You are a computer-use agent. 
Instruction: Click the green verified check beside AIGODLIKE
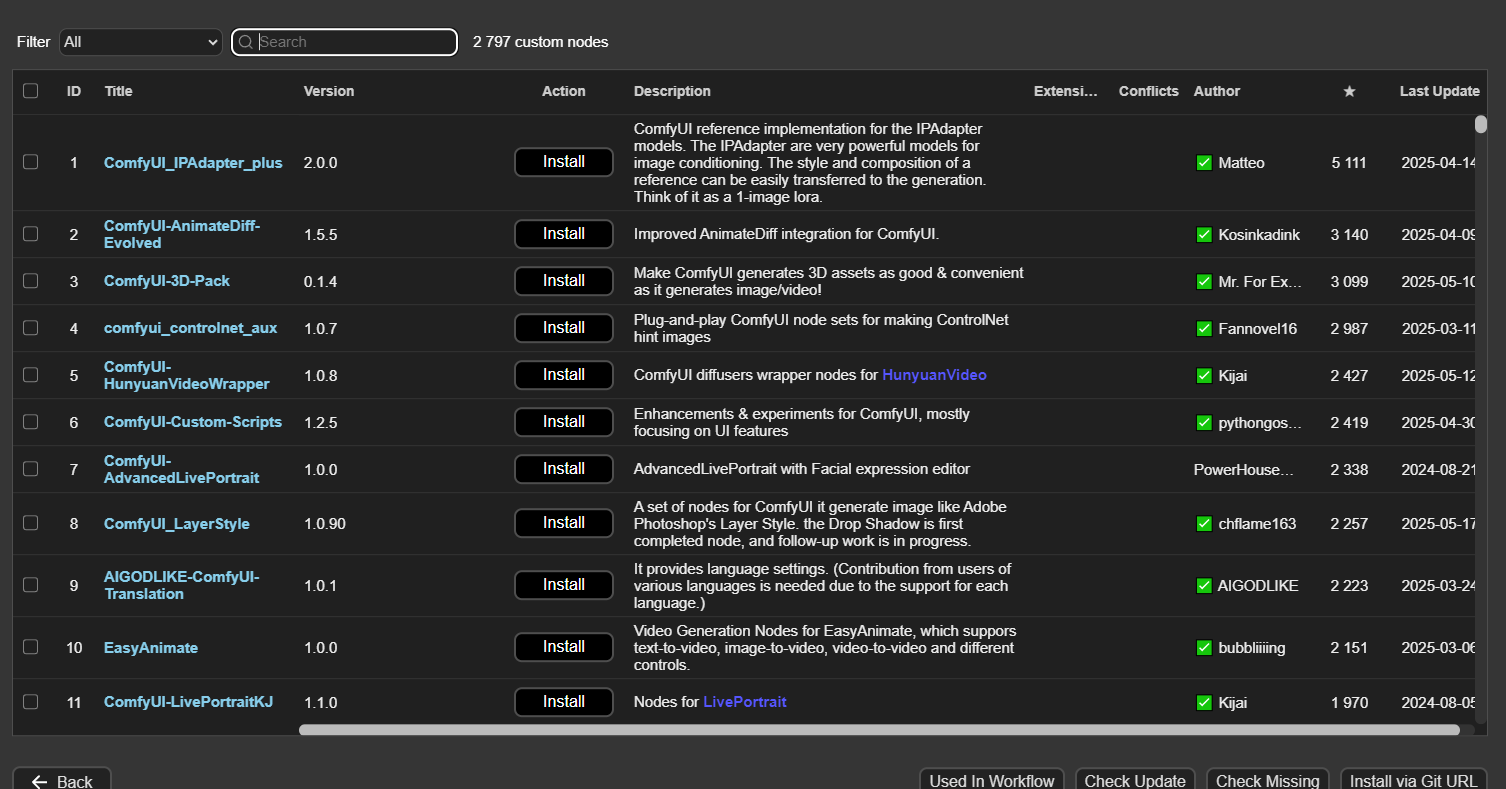1204,586
